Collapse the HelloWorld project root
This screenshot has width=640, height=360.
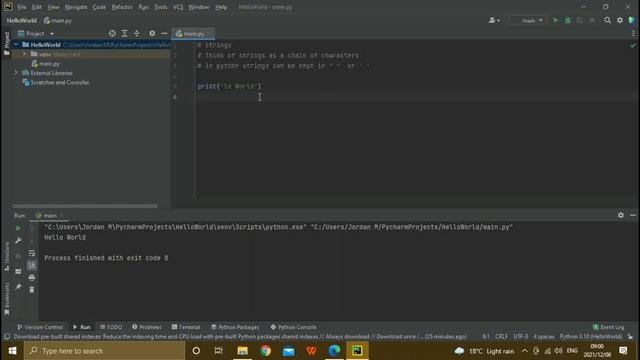16,44
